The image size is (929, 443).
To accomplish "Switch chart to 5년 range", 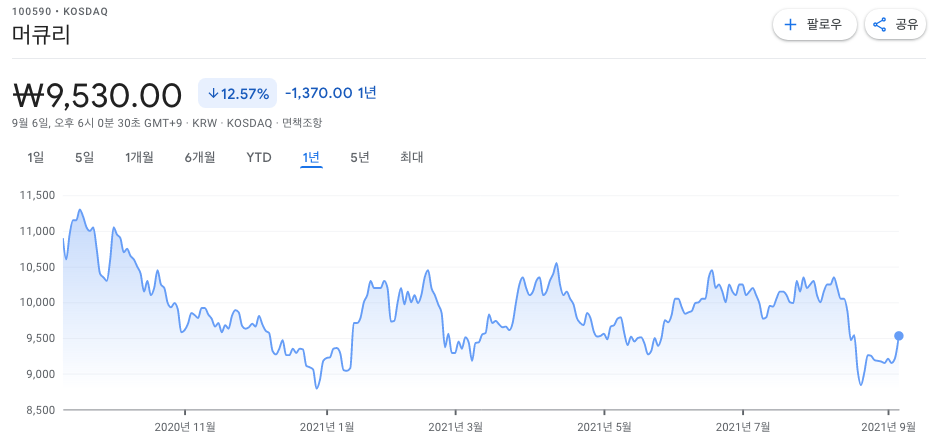I will [360, 158].
